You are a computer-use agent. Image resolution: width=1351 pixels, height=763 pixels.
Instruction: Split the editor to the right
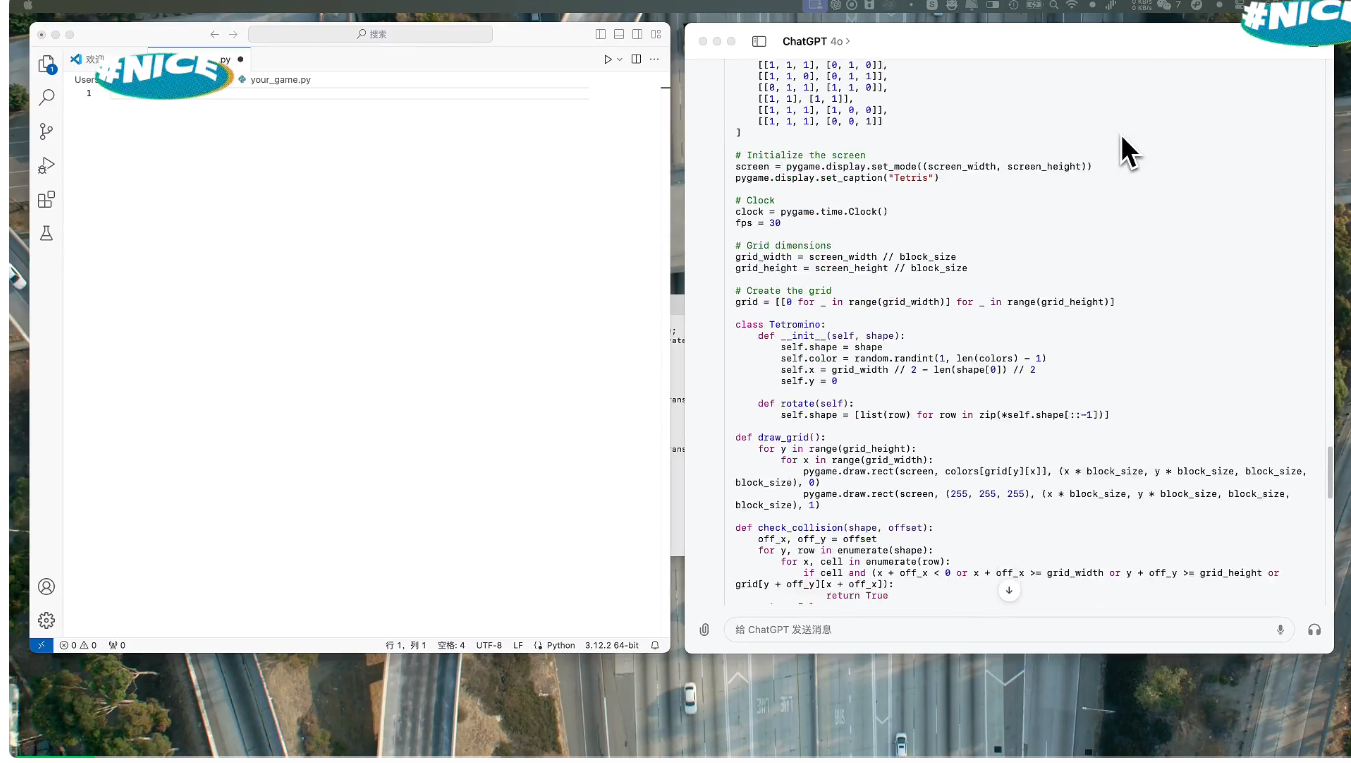coord(636,59)
